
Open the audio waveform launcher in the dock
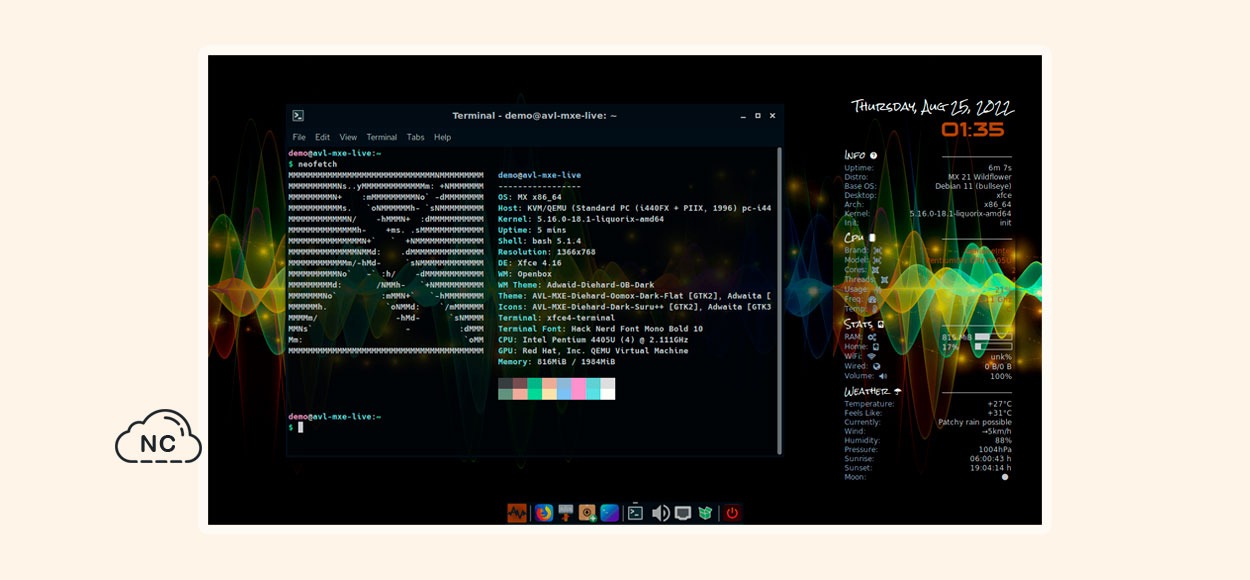(x=517, y=513)
